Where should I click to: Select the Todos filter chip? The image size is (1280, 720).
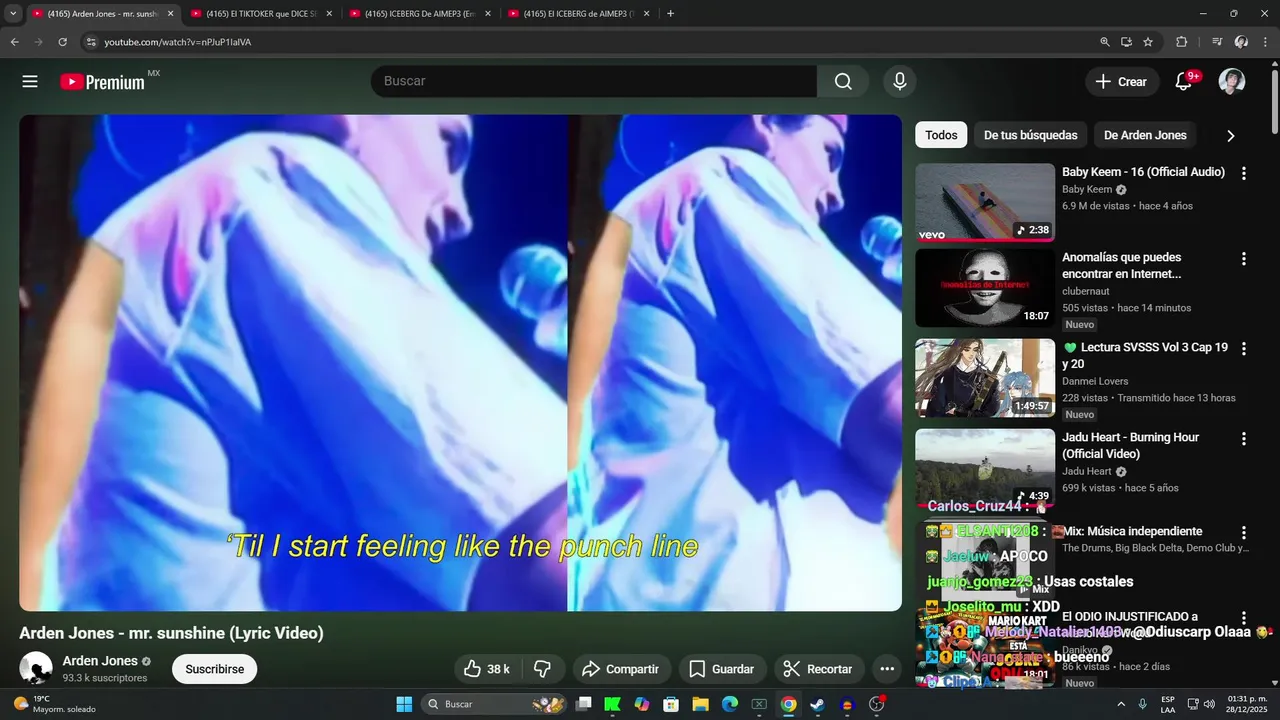[x=941, y=135]
